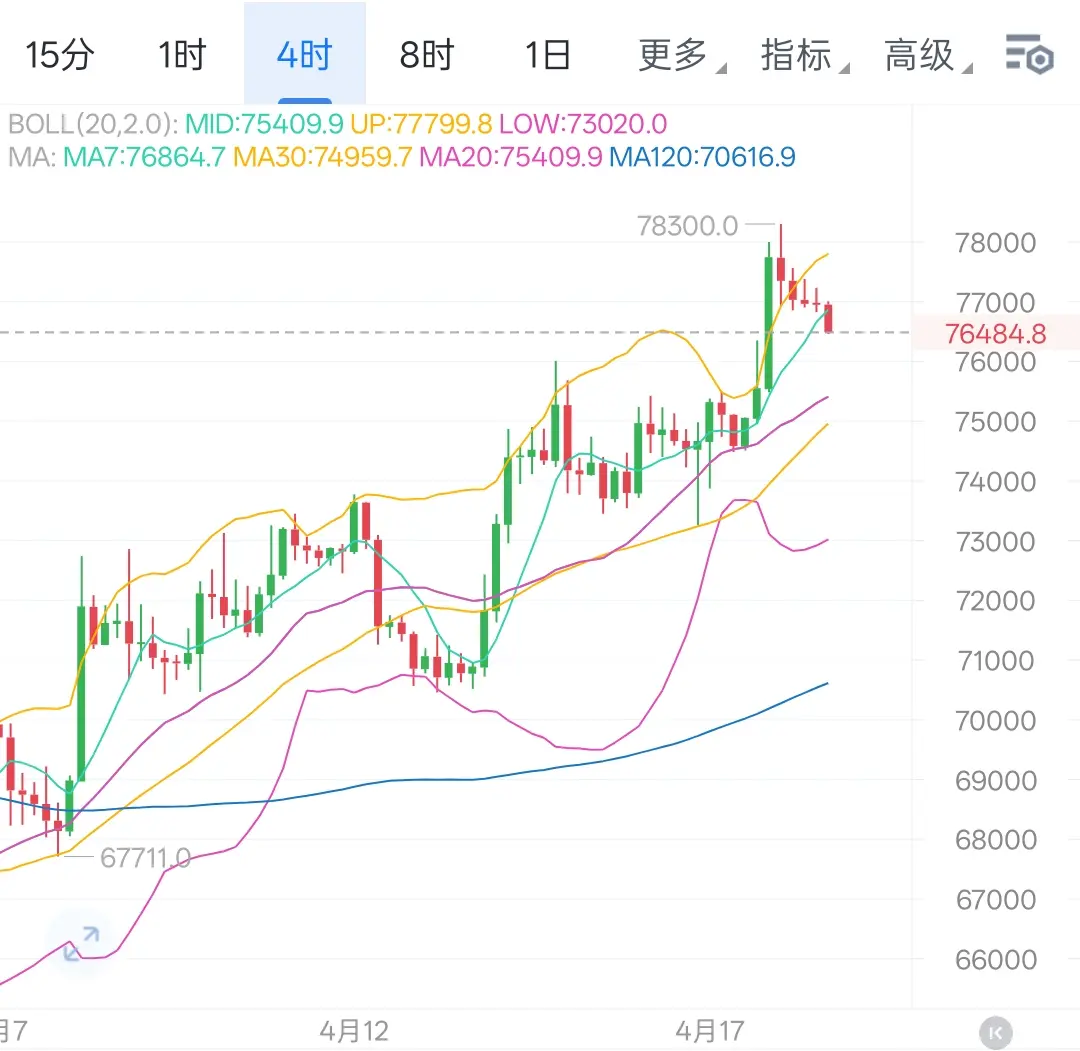Switch to the 1时 timeframe tab
The width and height of the screenshot is (1080, 1051).
pos(182,55)
